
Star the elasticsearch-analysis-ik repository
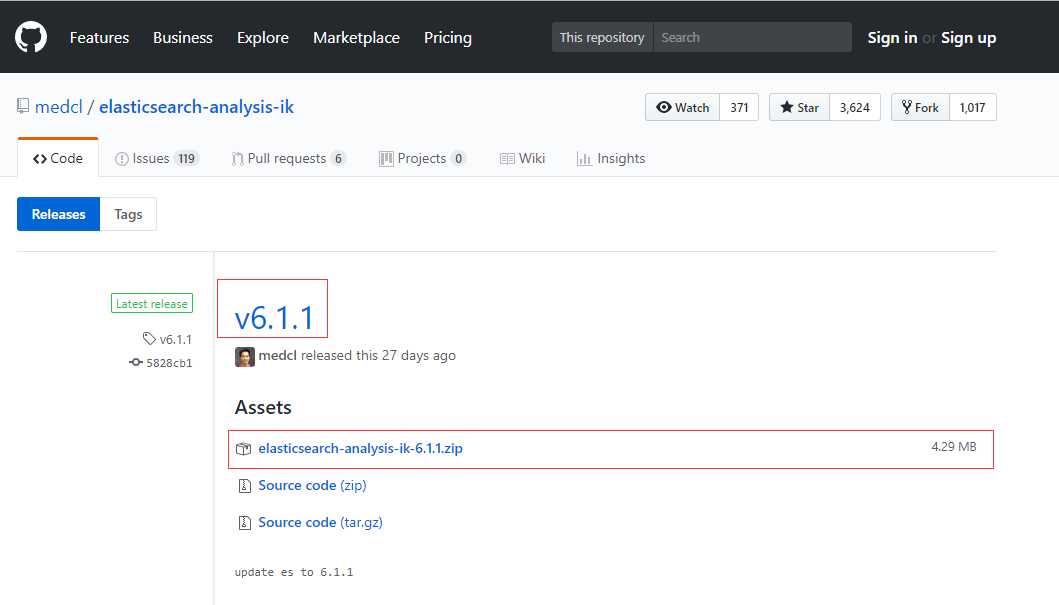(x=799, y=108)
